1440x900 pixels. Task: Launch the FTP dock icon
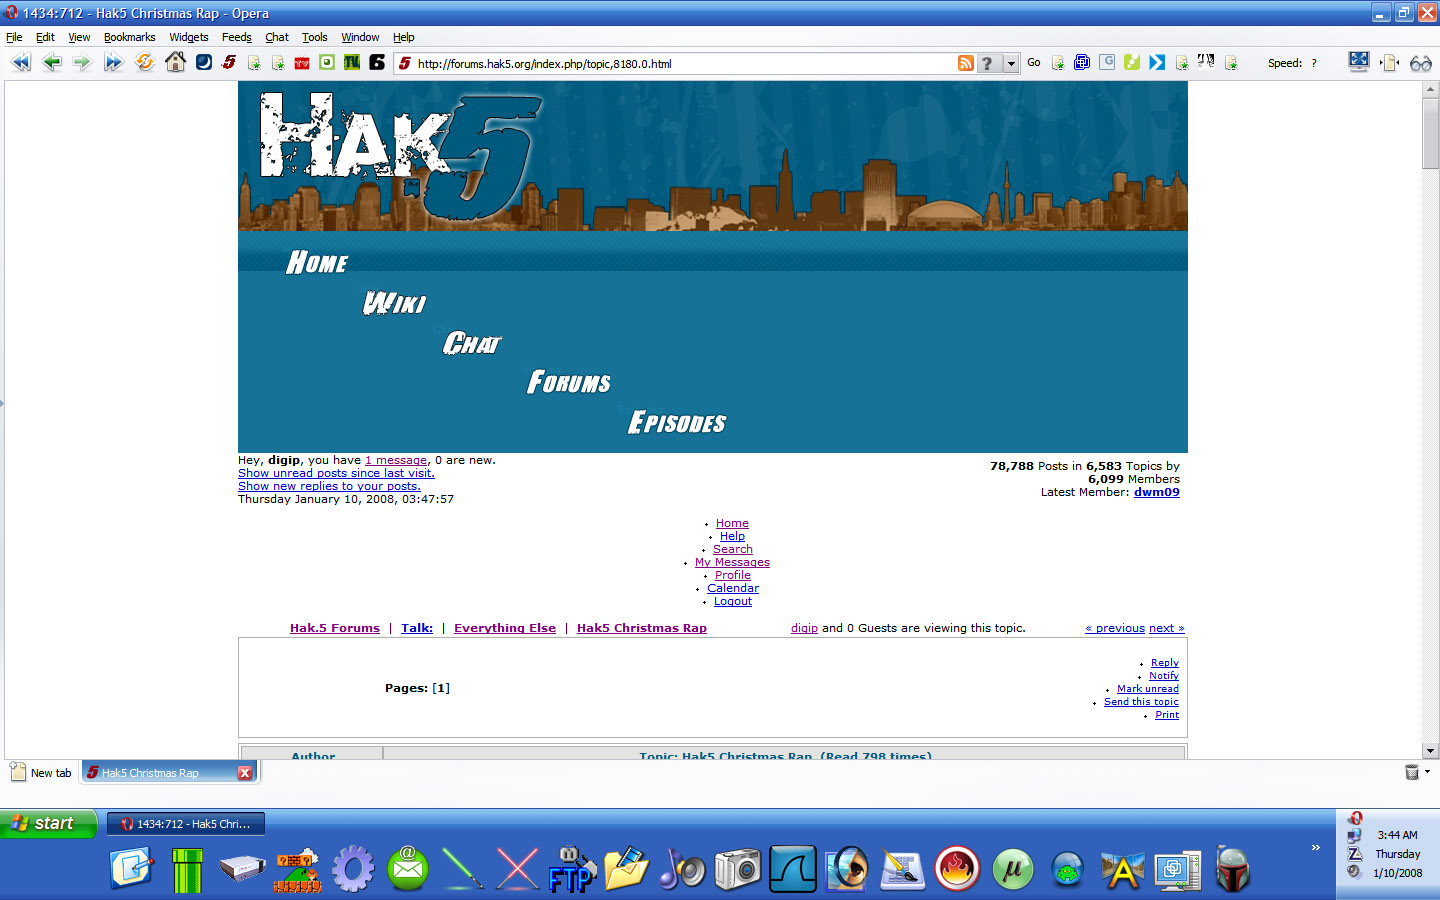(x=572, y=870)
